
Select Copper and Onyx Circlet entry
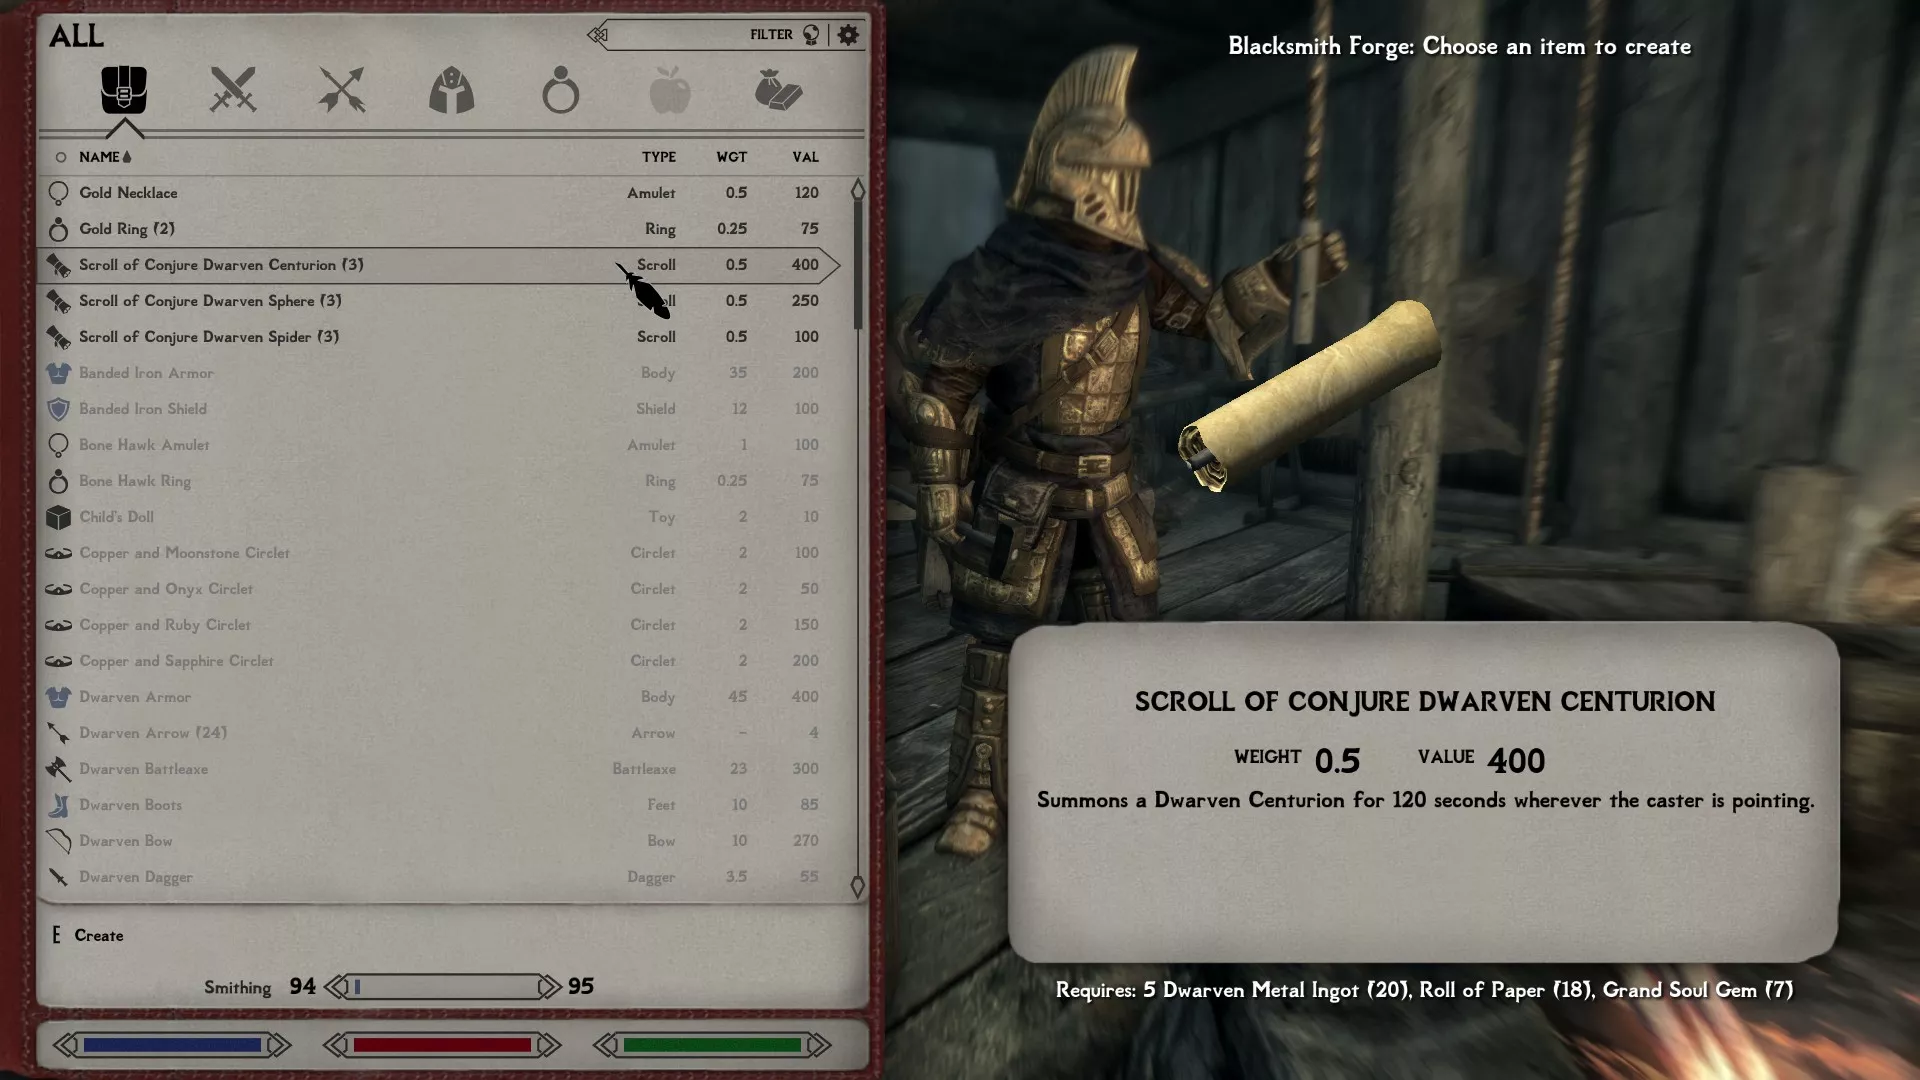tap(438, 589)
